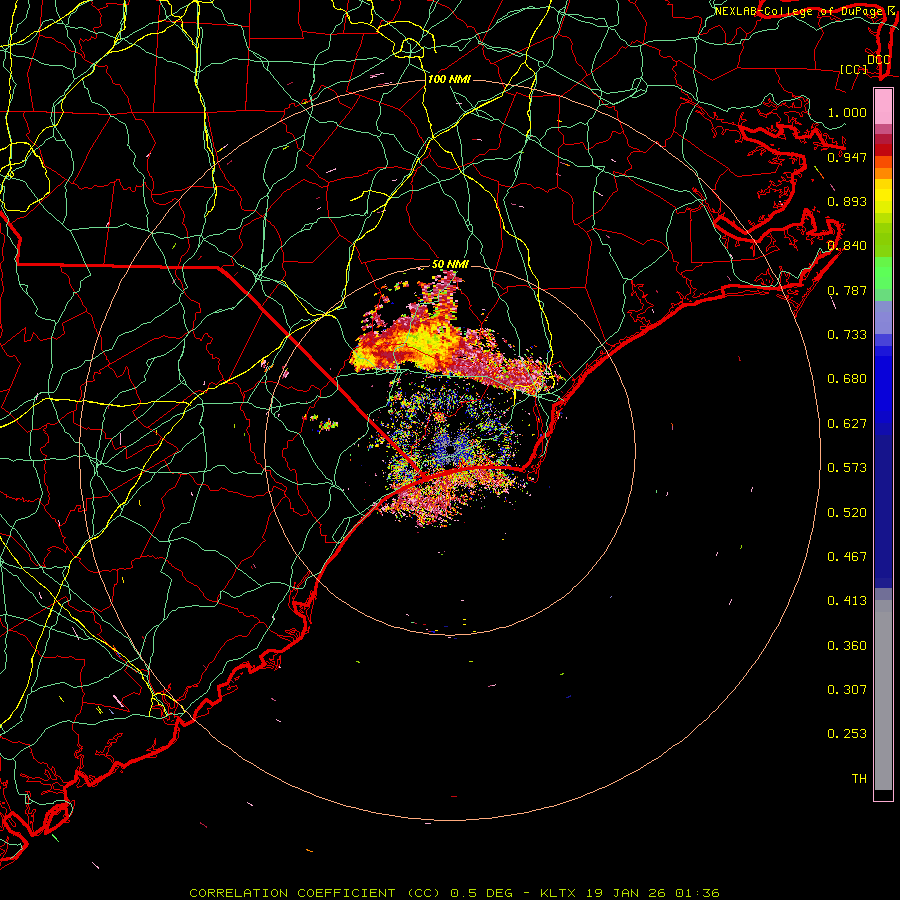The height and width of the screenshot is (900, 900).
Task: Click the 0.733 scale value
Action: (x=847, y=335)
